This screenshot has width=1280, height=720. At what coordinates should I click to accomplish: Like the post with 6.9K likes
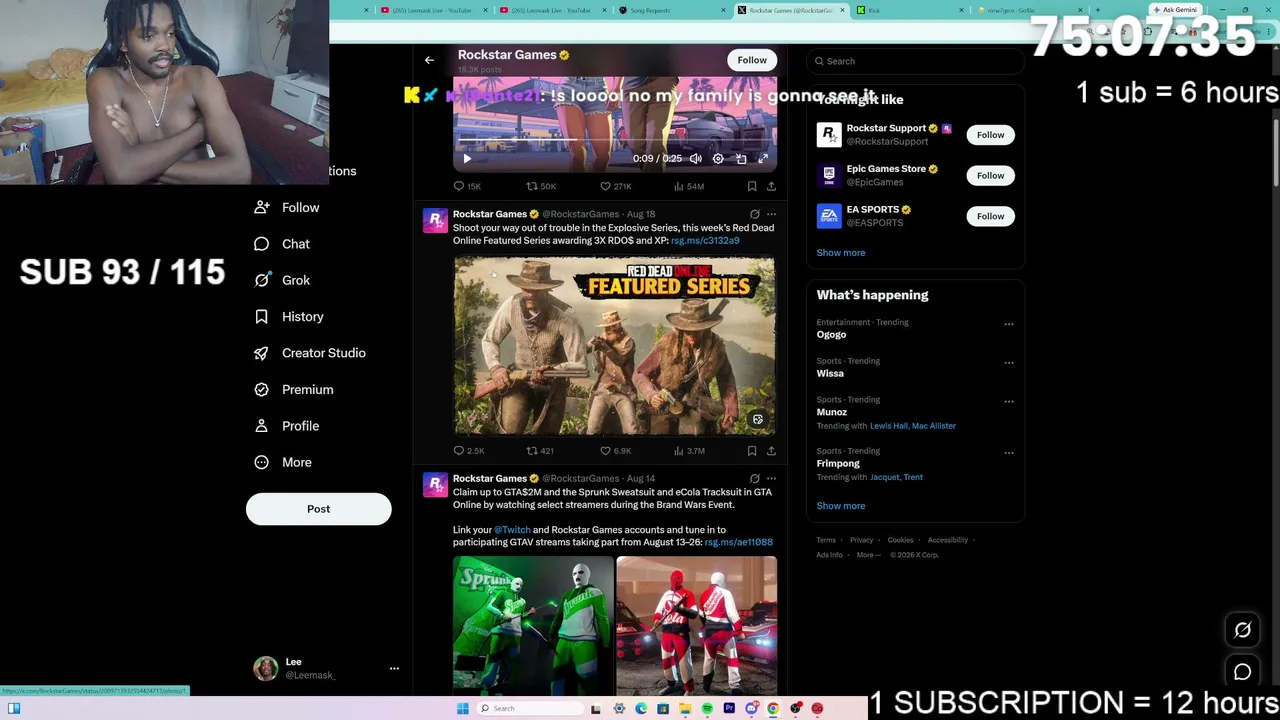tap(615, 451)
